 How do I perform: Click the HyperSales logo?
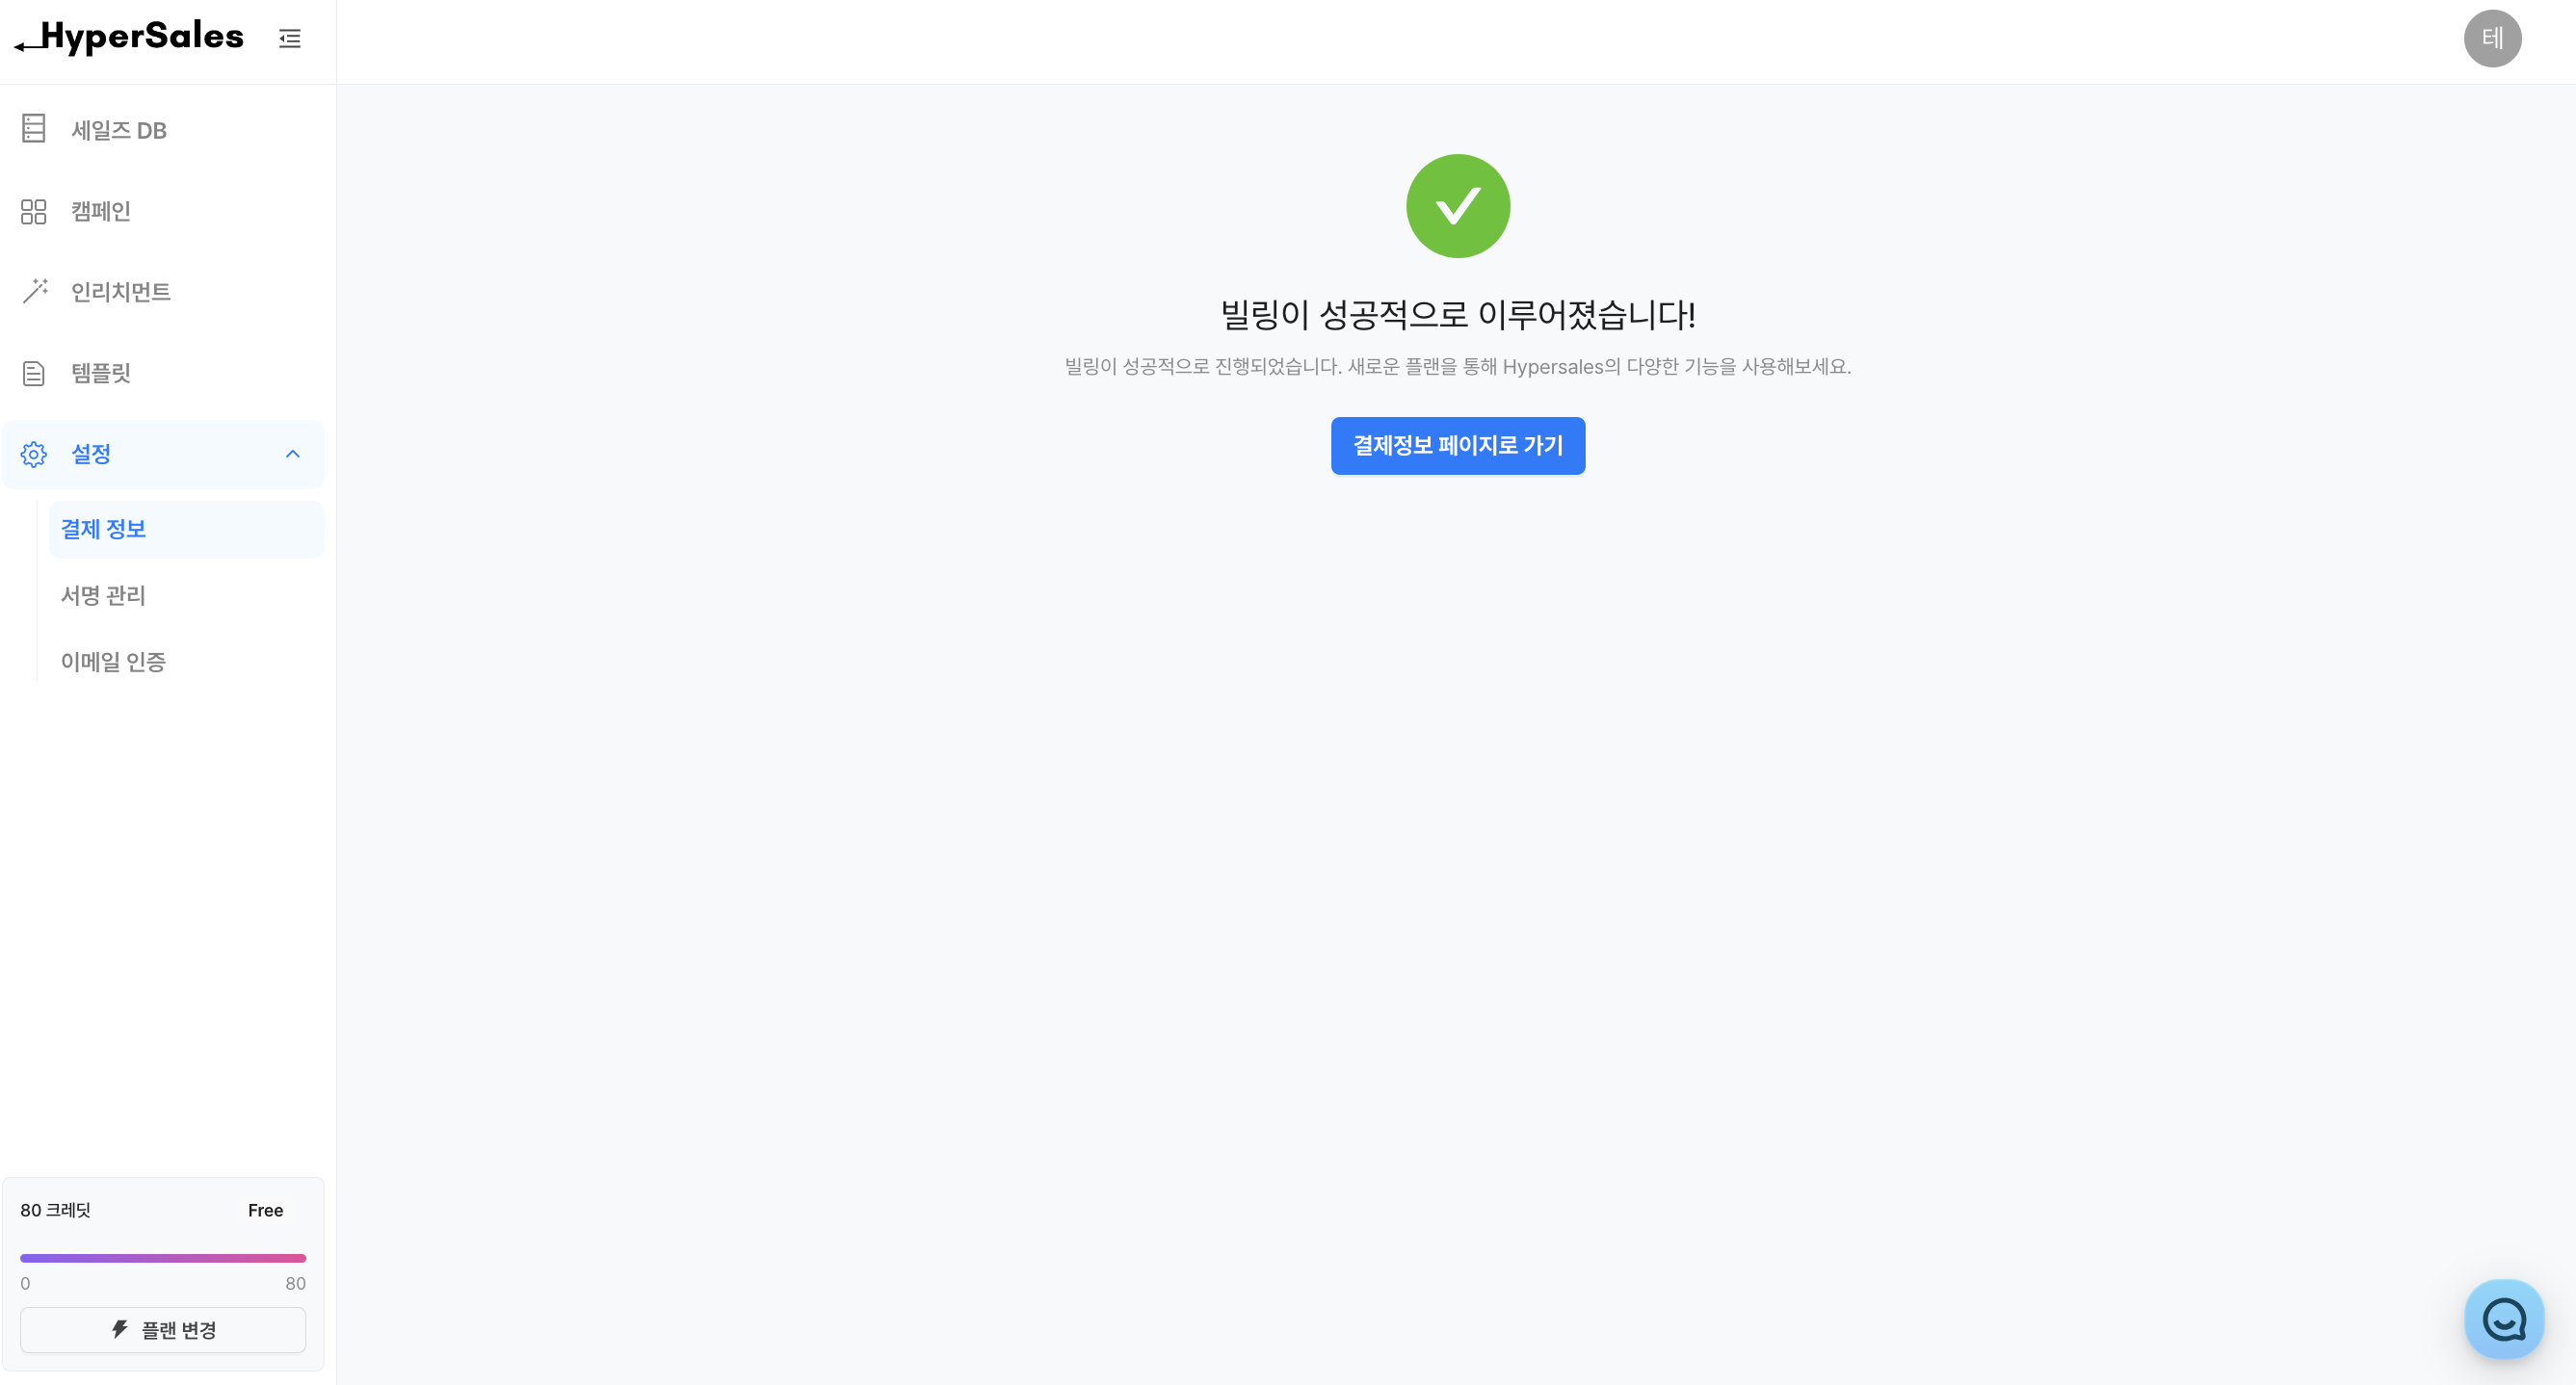click(x=129, y=37)
